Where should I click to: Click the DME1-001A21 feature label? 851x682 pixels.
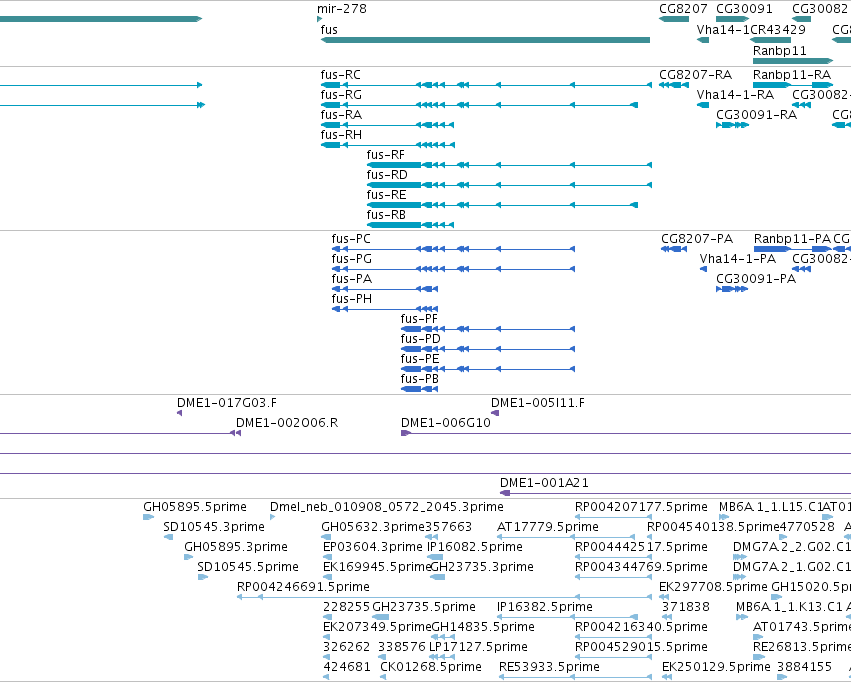pos(544,482)
